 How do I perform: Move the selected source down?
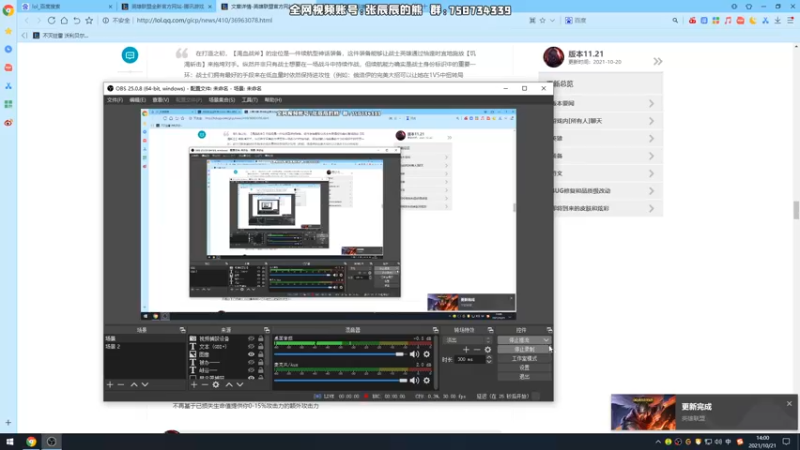tap(240, 385)
